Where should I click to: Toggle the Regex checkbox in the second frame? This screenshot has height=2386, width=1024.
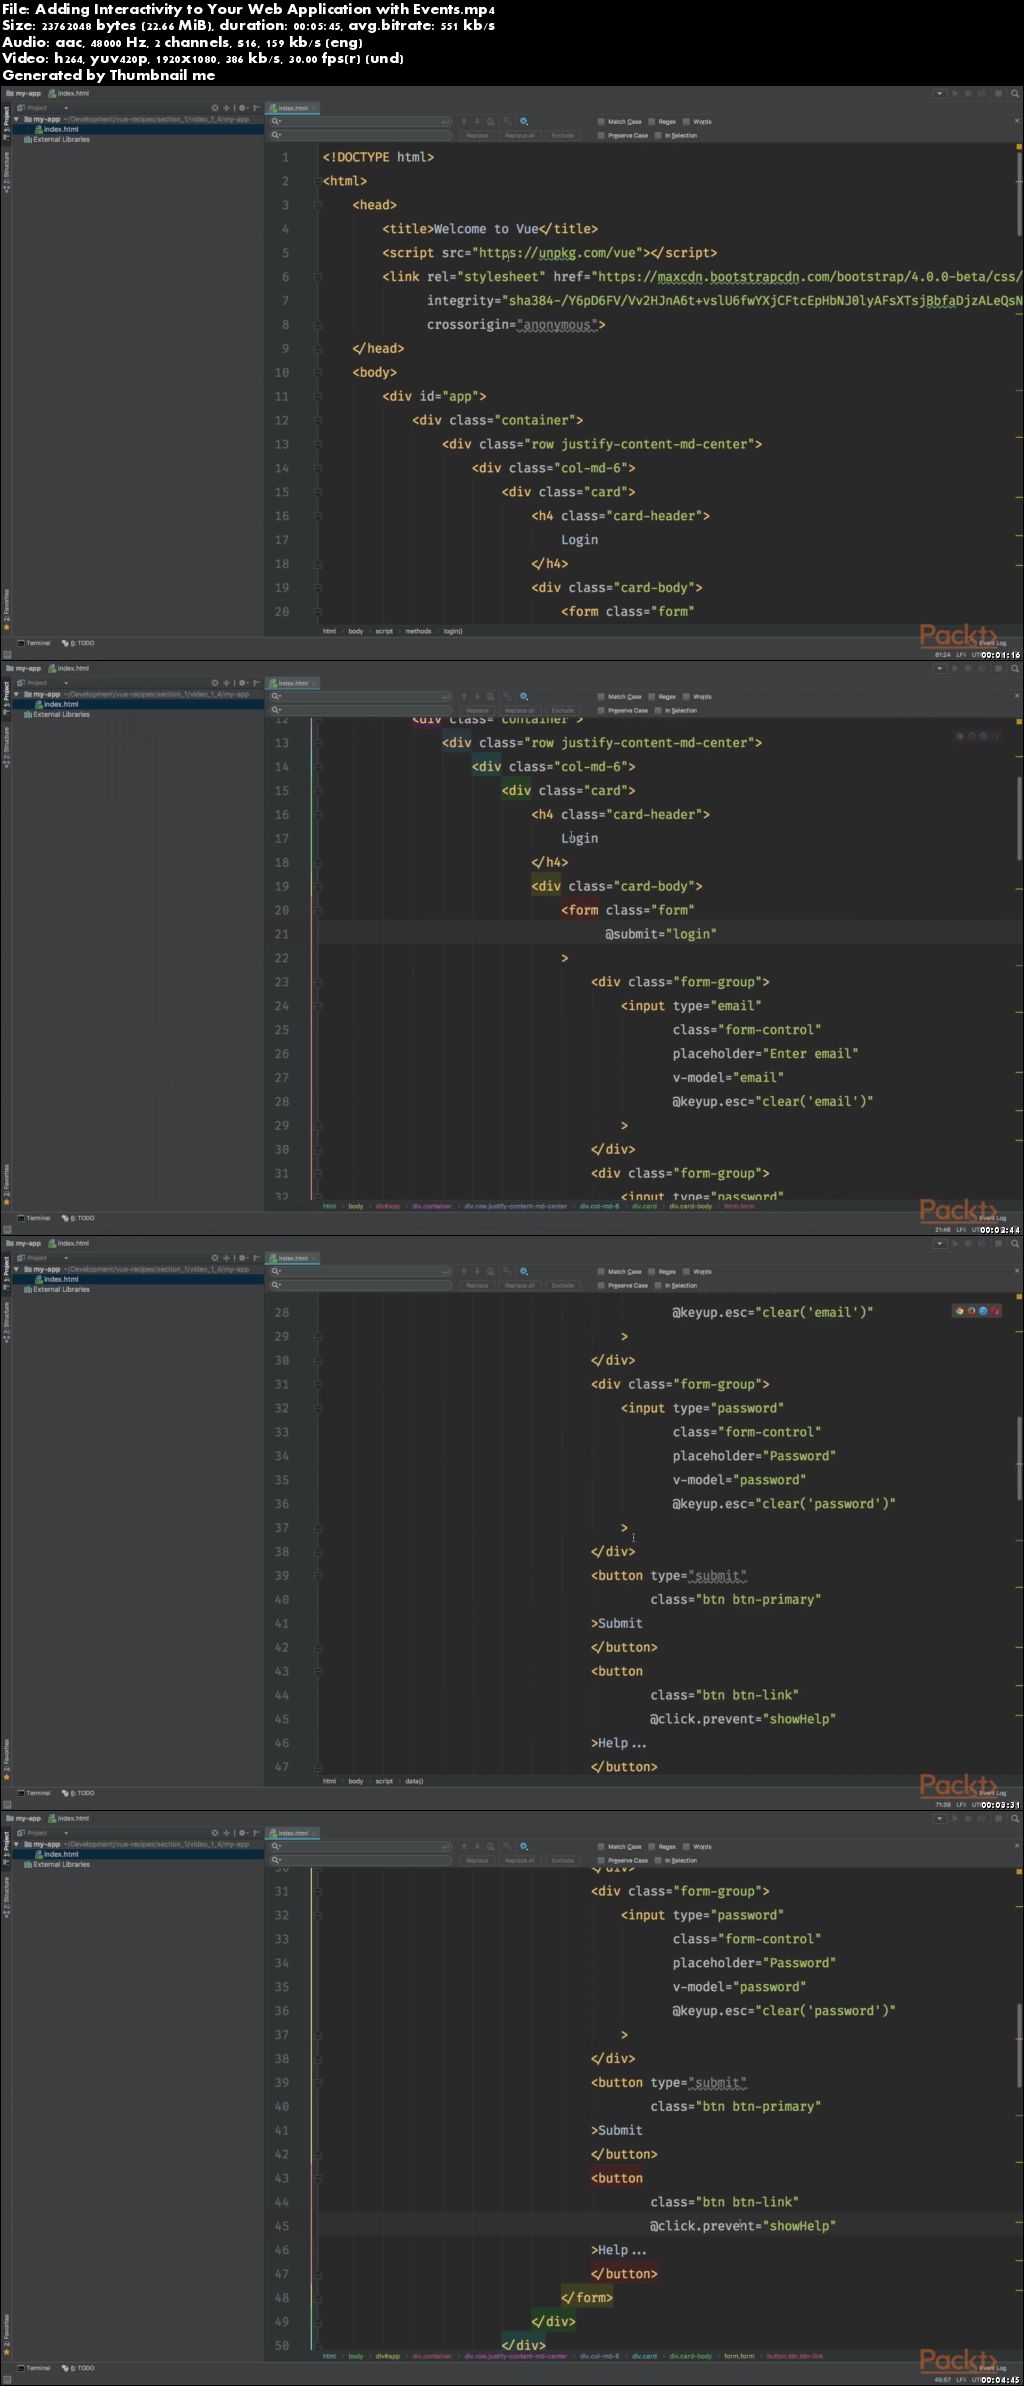click(651, 697)
